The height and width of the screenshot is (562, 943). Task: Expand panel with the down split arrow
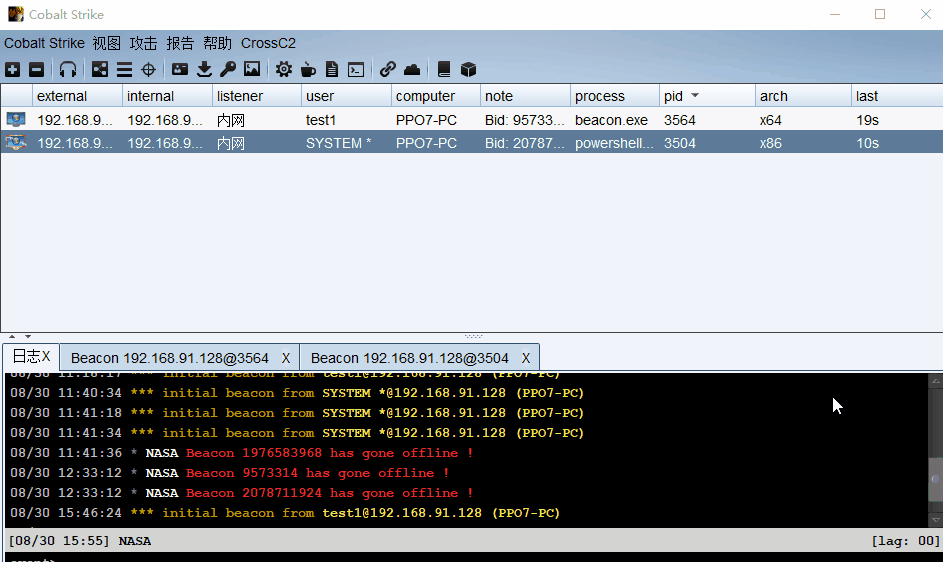(x=28, y=336)
